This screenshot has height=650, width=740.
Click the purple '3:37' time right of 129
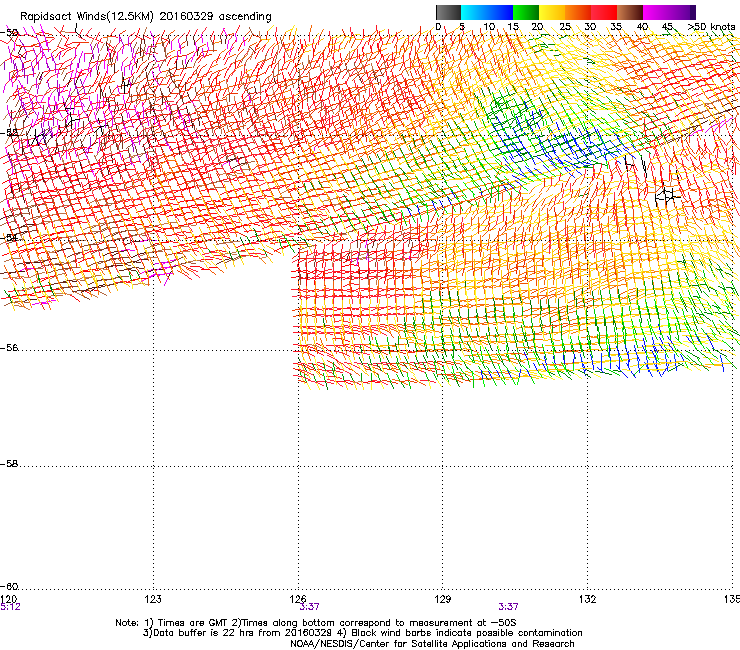tap(508, 607)
